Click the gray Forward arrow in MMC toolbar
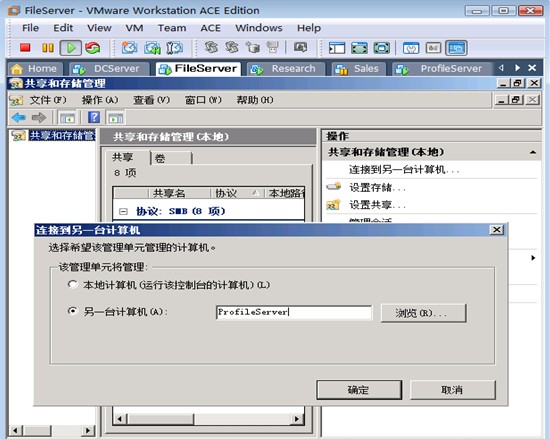 click(39, 117)
